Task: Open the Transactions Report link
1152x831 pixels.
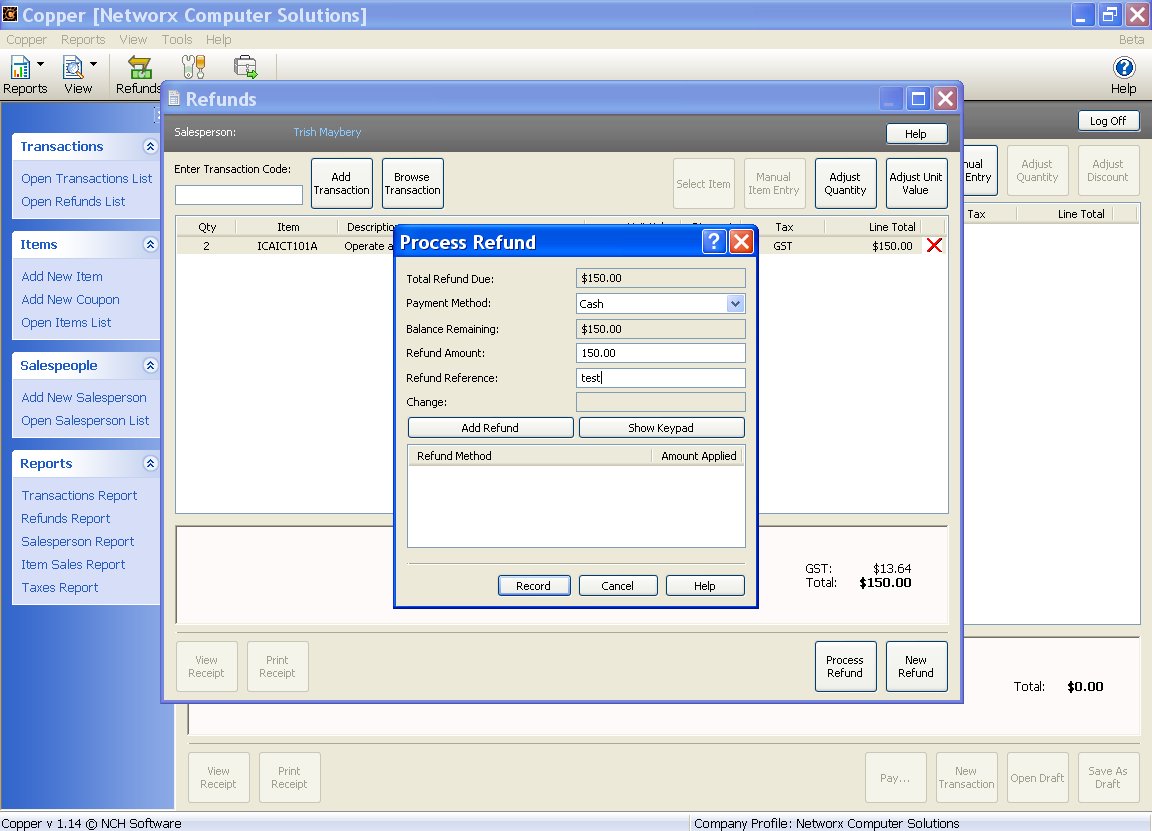Action: pyautogui.click(x=79, y=495)
